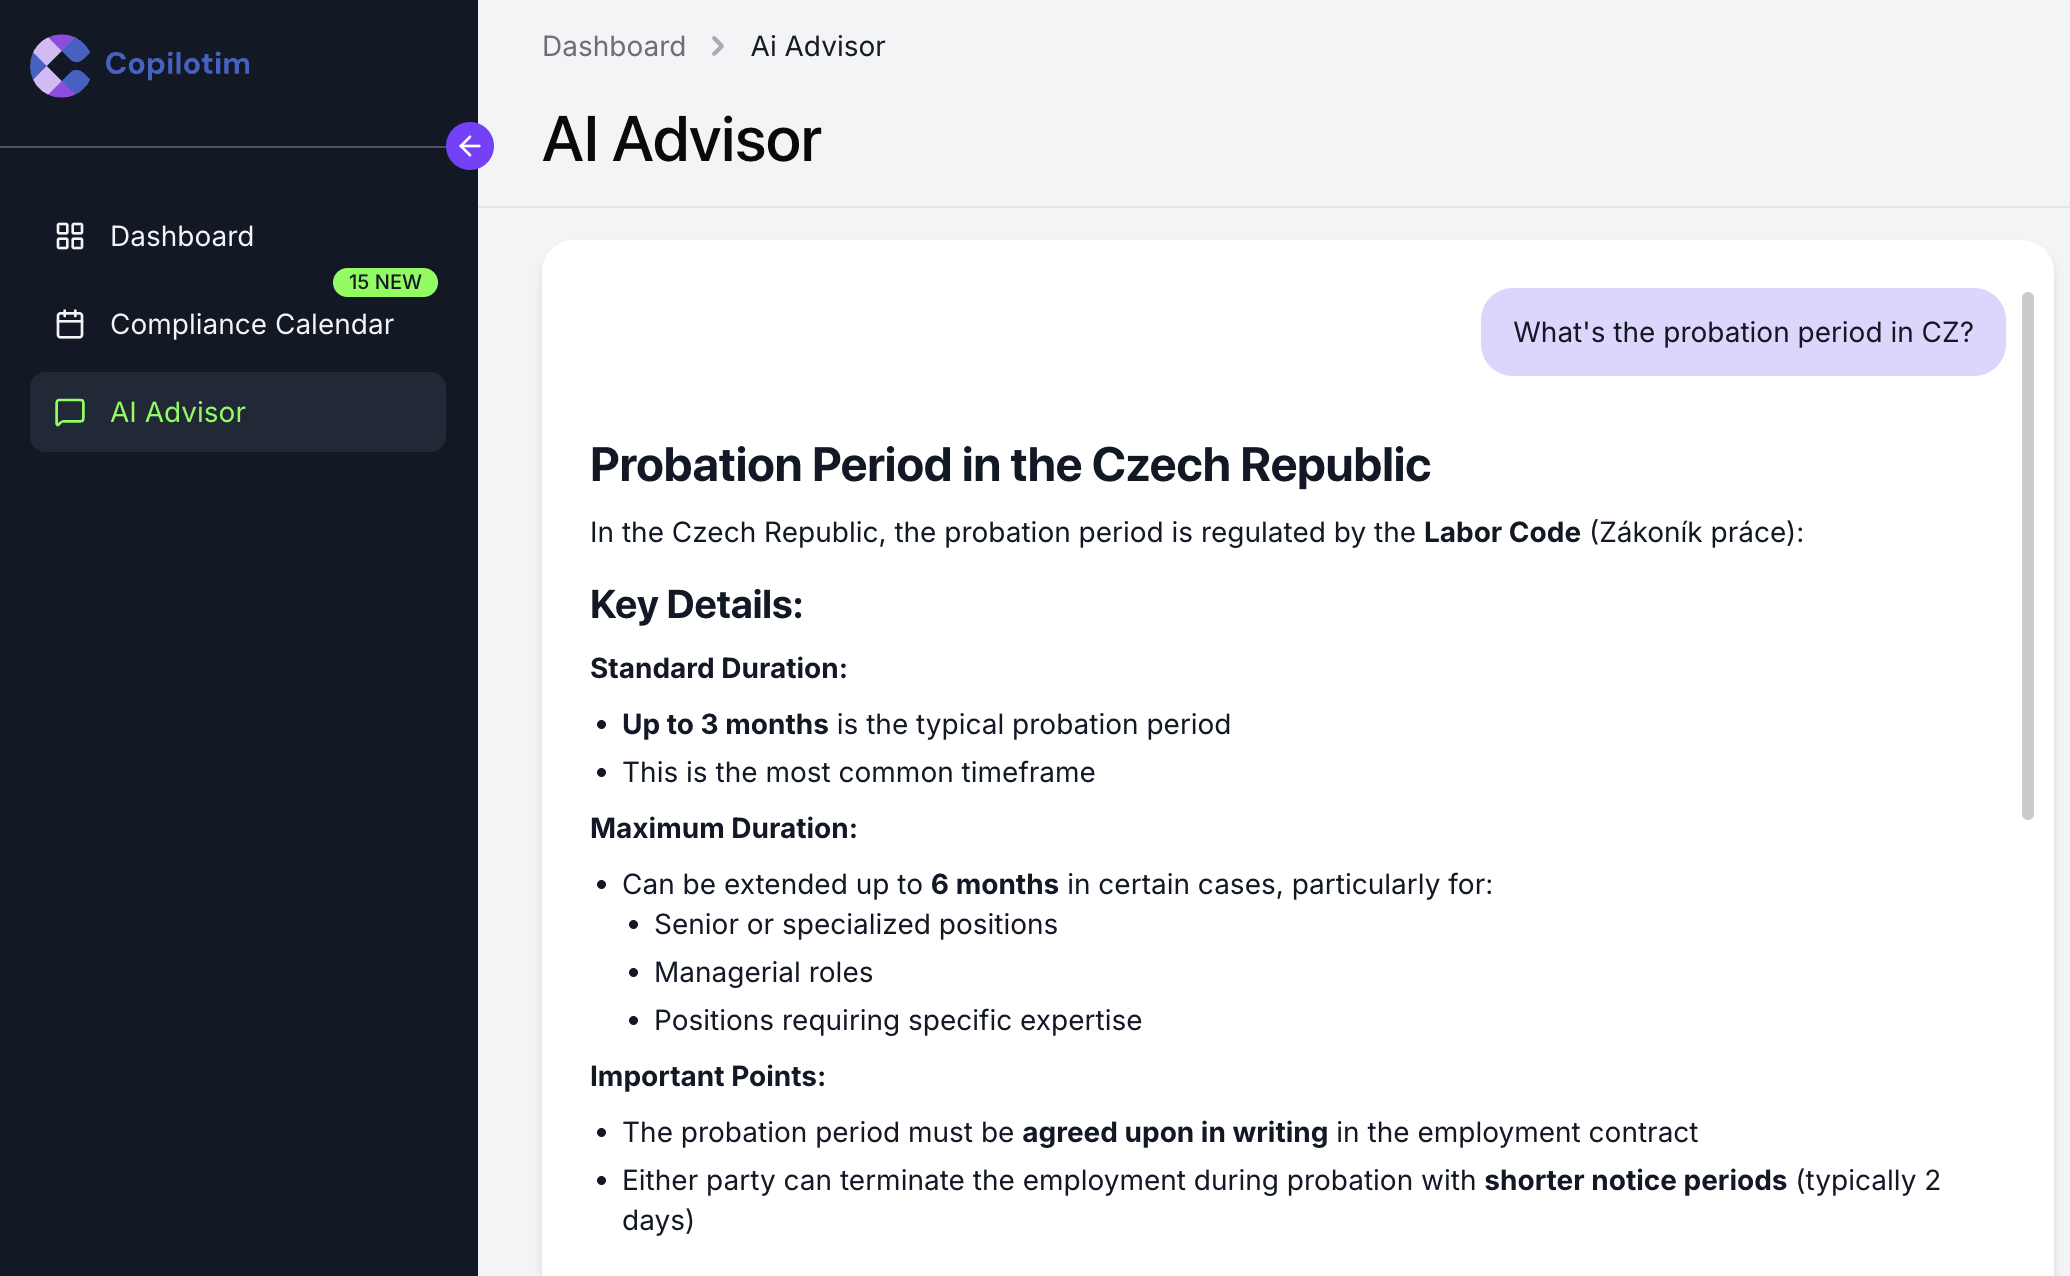The image size is (2070, 1276).
Task: Click the Key Details heading
Action: tap(696, 605)
